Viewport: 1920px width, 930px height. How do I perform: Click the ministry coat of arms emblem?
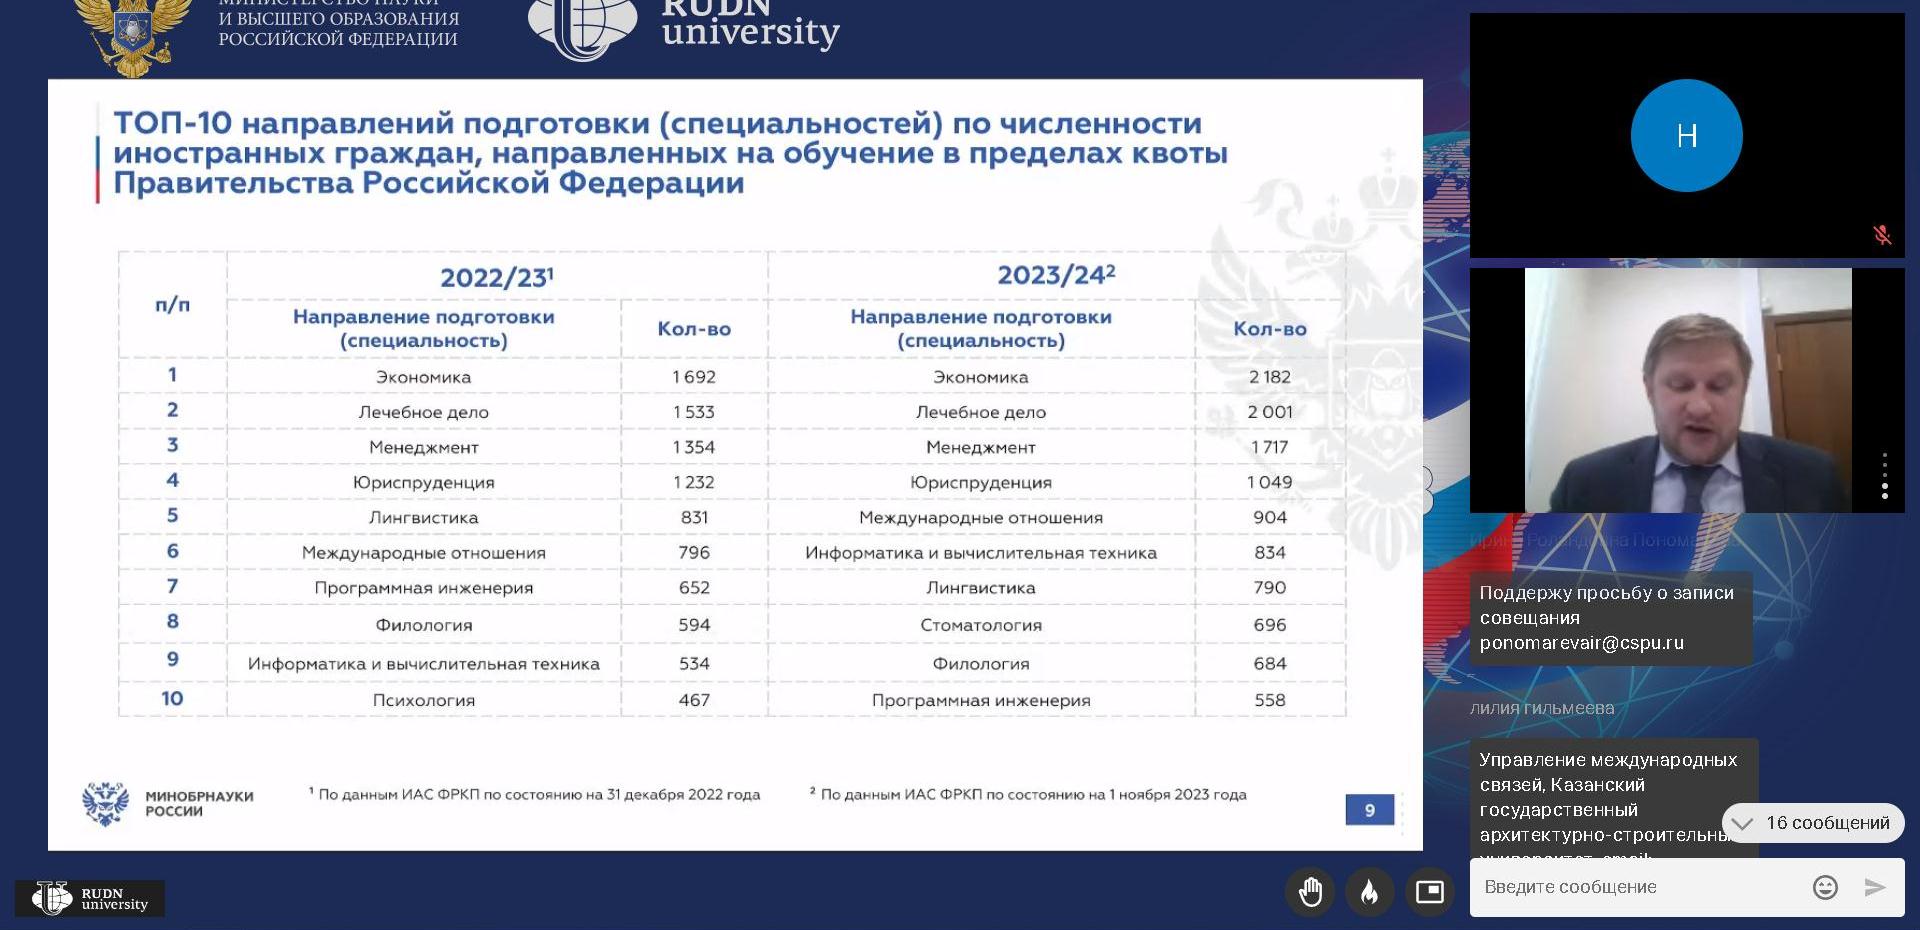point(133,35)
